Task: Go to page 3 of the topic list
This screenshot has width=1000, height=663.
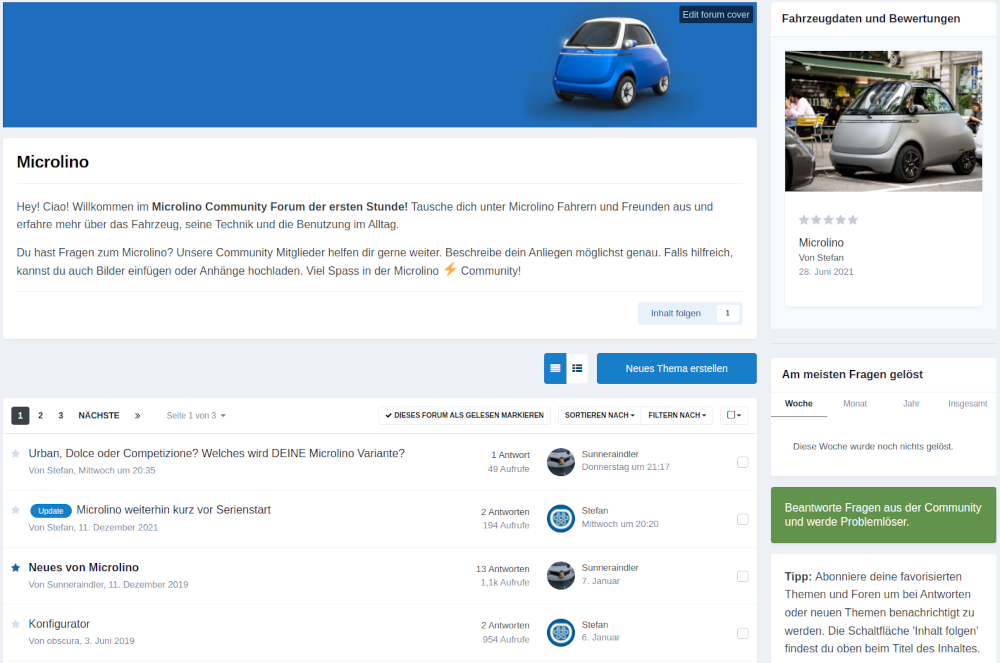Action: pyautogui.click(x=61, y=416)
